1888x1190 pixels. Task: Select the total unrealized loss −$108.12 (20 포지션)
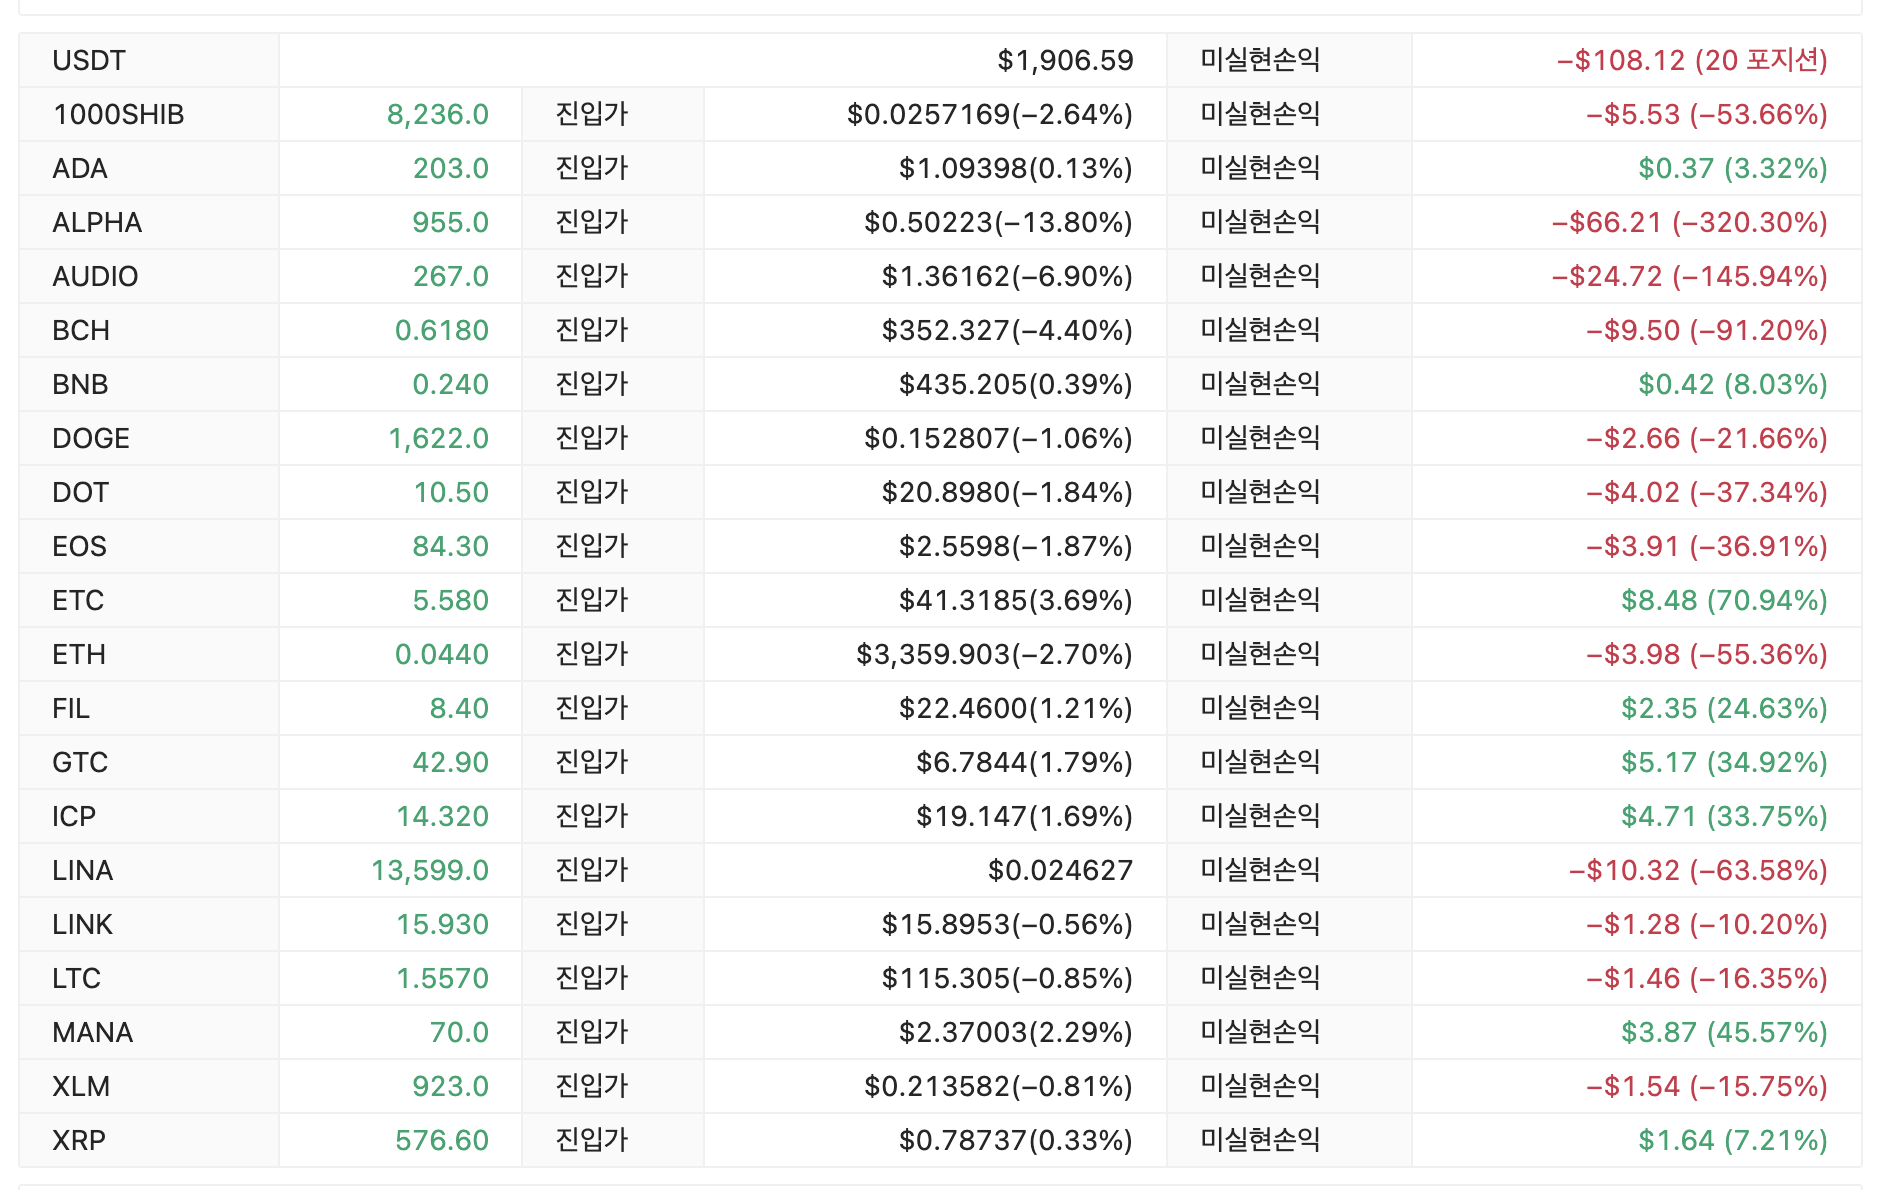1692,61
